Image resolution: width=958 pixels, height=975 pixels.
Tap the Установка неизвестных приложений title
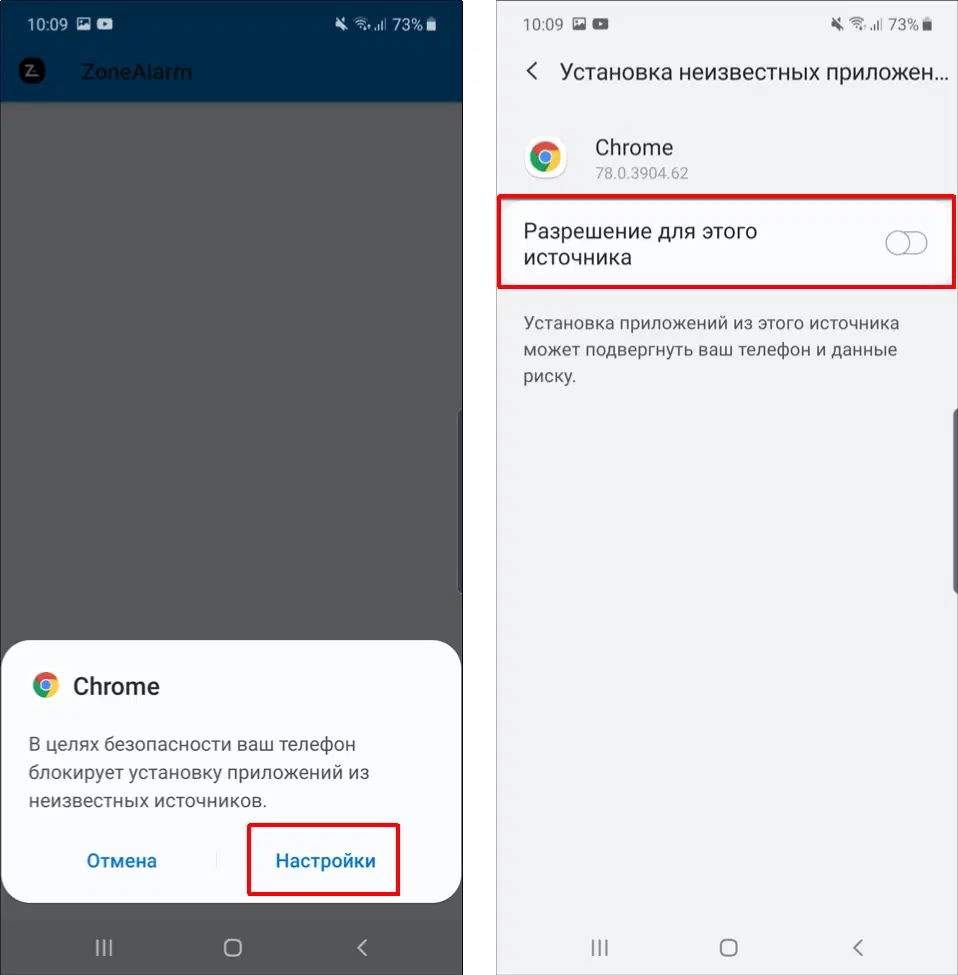[753, 72]
